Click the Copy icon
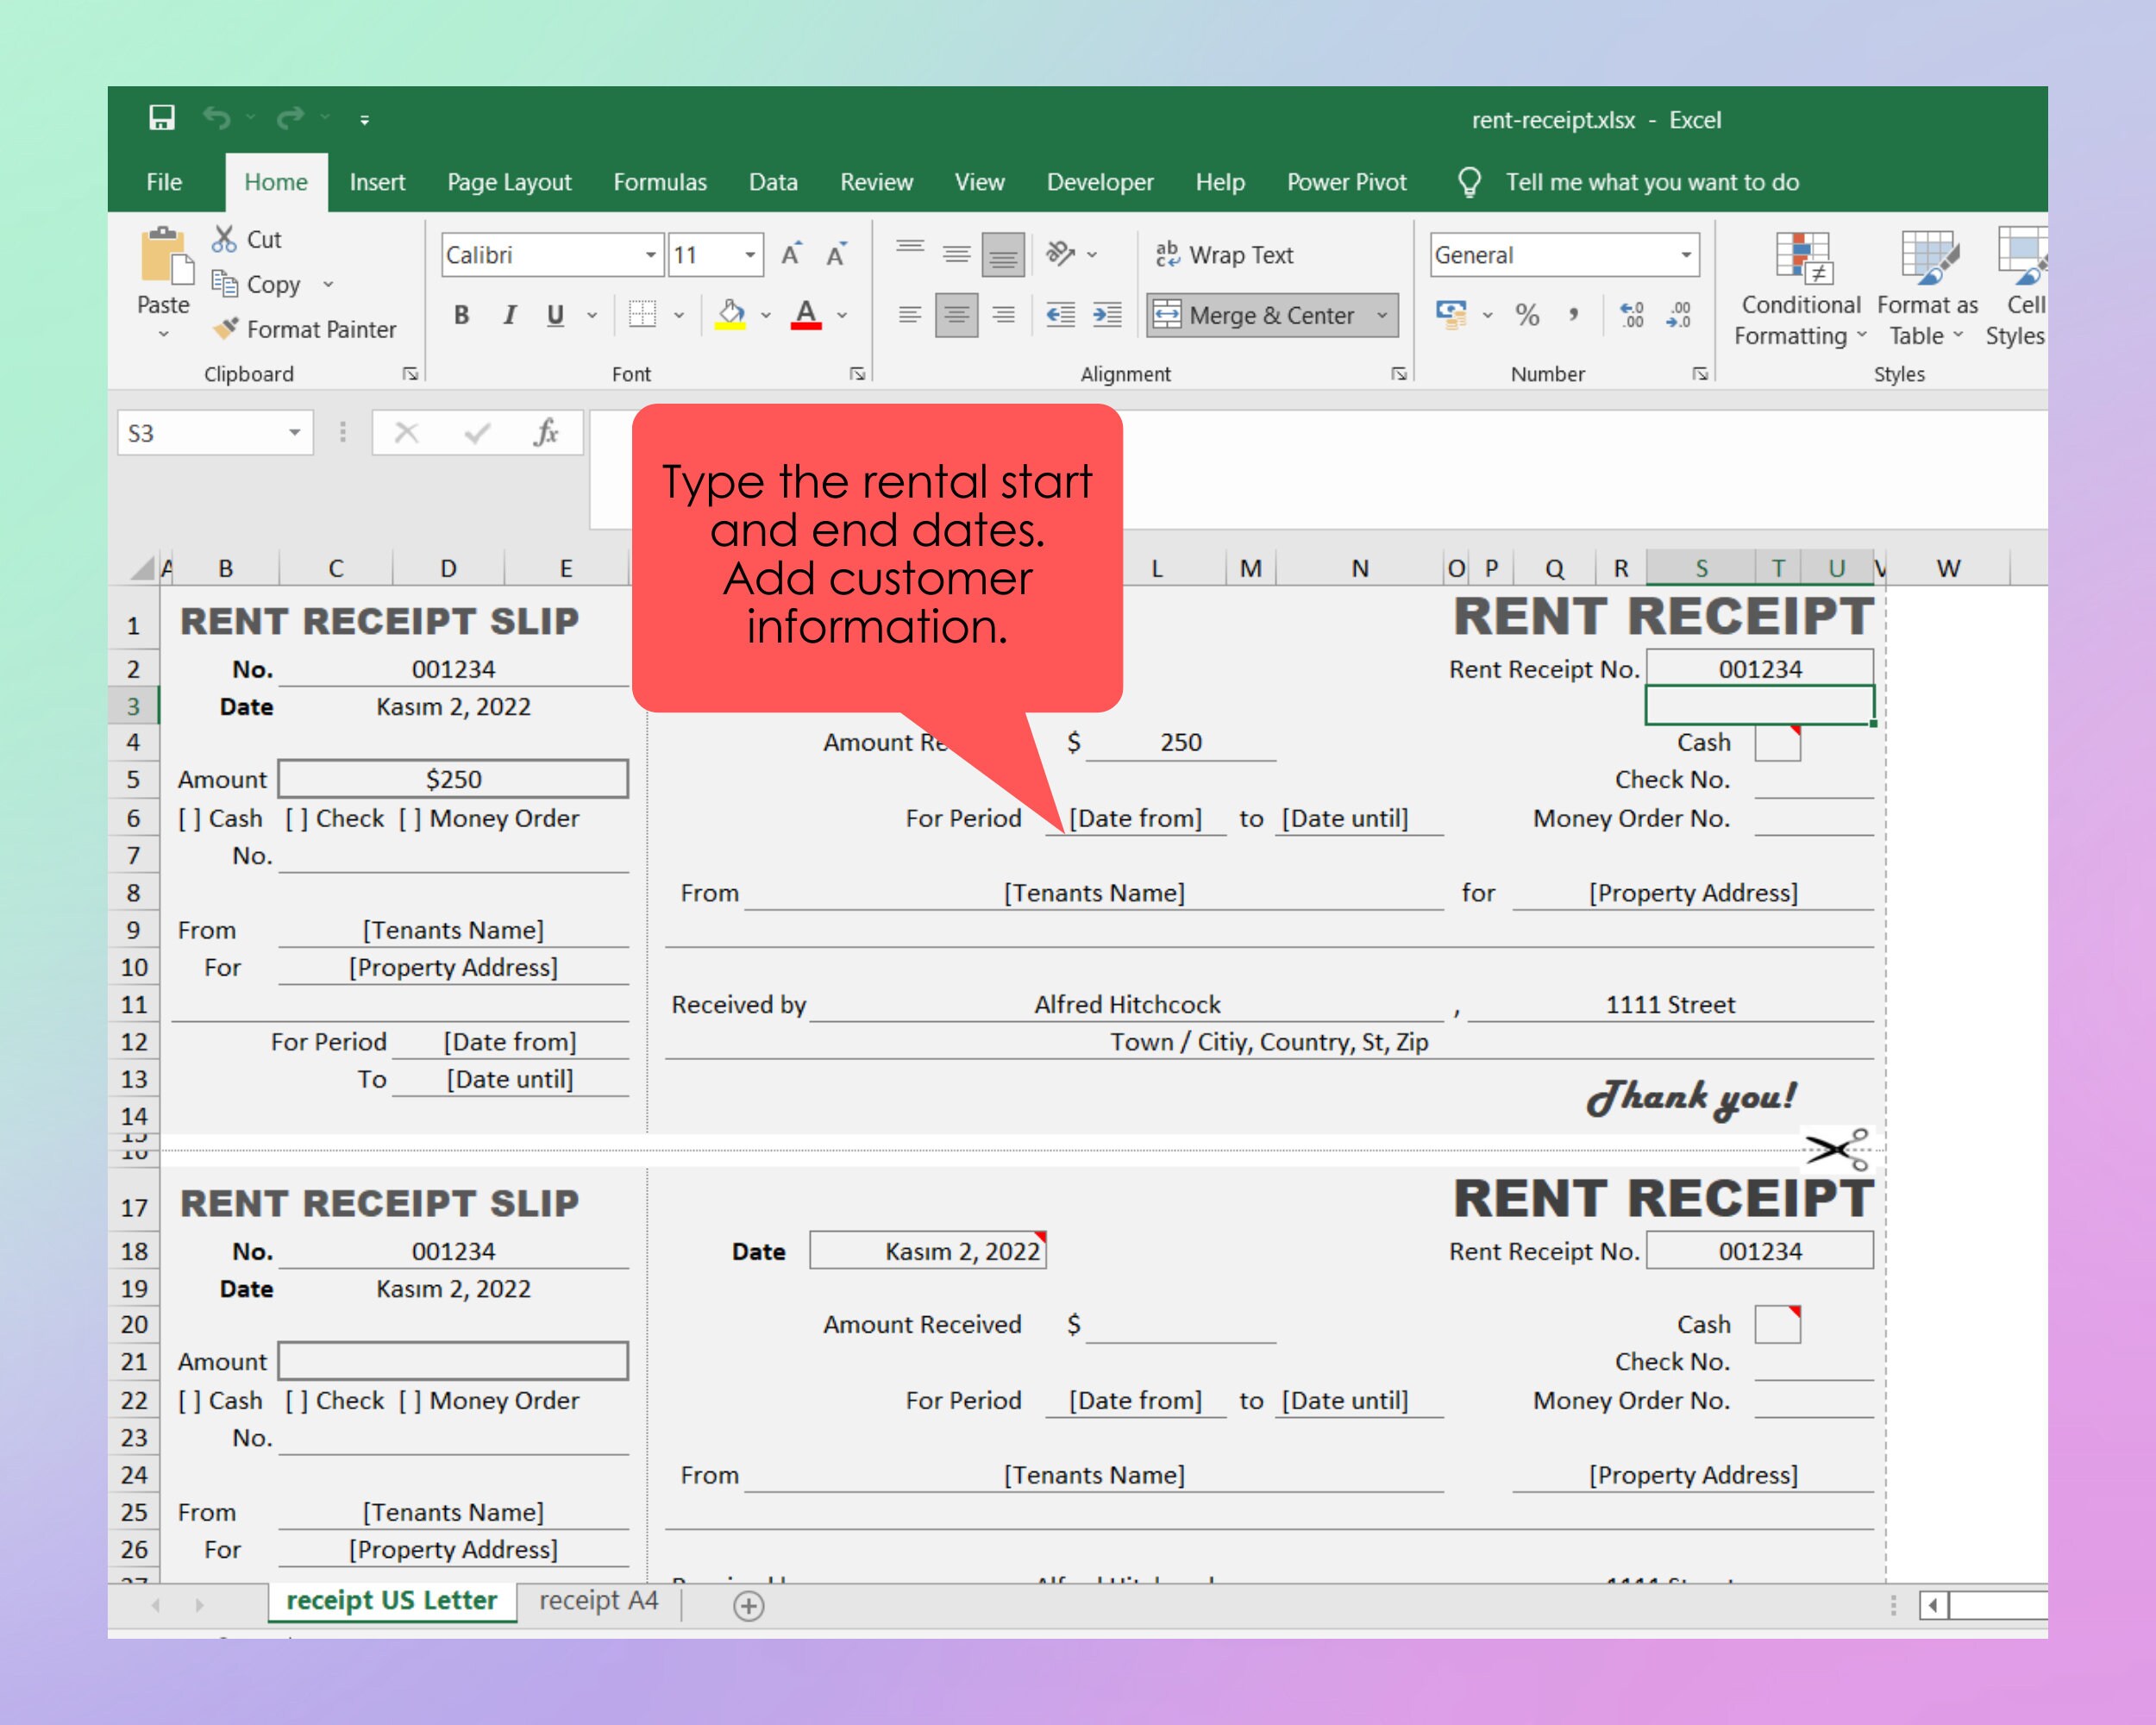The width and height of the screenshot is (2156, 1725). (x=228, y=284)
